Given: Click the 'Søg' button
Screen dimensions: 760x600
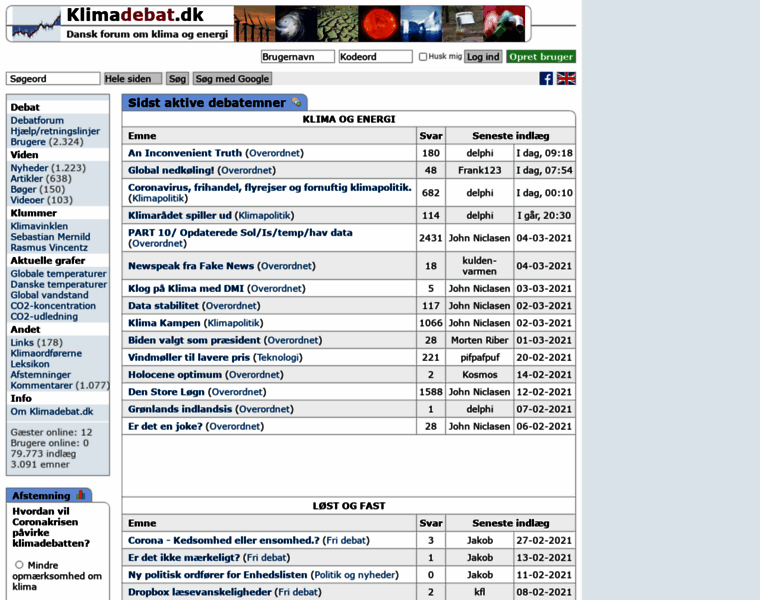Looking at the screenshot, I should (x=177, y=79).
